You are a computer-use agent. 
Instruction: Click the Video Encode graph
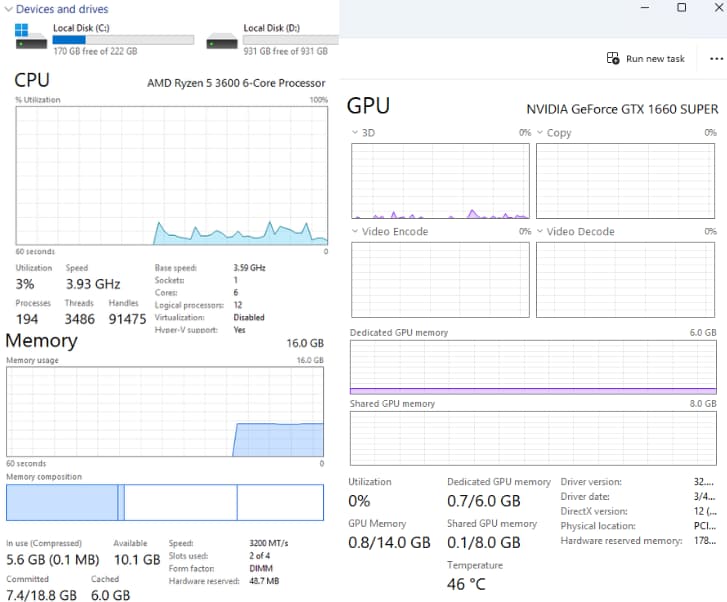click(440, 280)
